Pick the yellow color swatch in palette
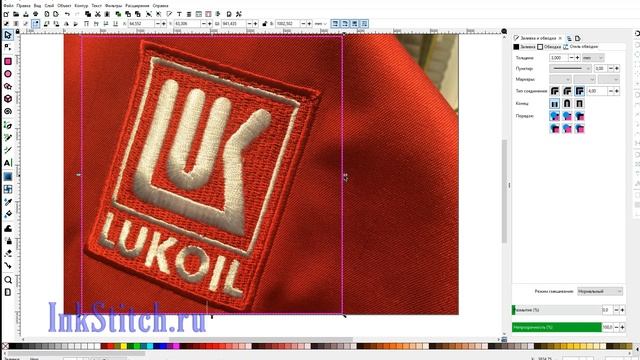This screenshot has width=640, height=360. [x=123, y=347]
